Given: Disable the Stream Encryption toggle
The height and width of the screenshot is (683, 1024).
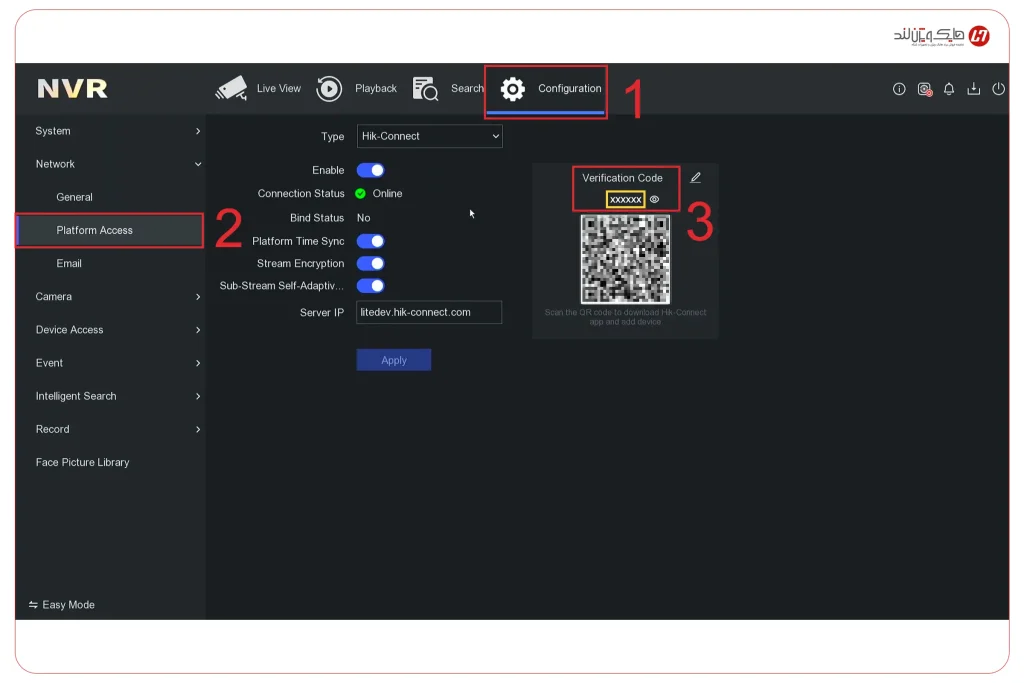Looking at the screenshot, I should 370,263.
